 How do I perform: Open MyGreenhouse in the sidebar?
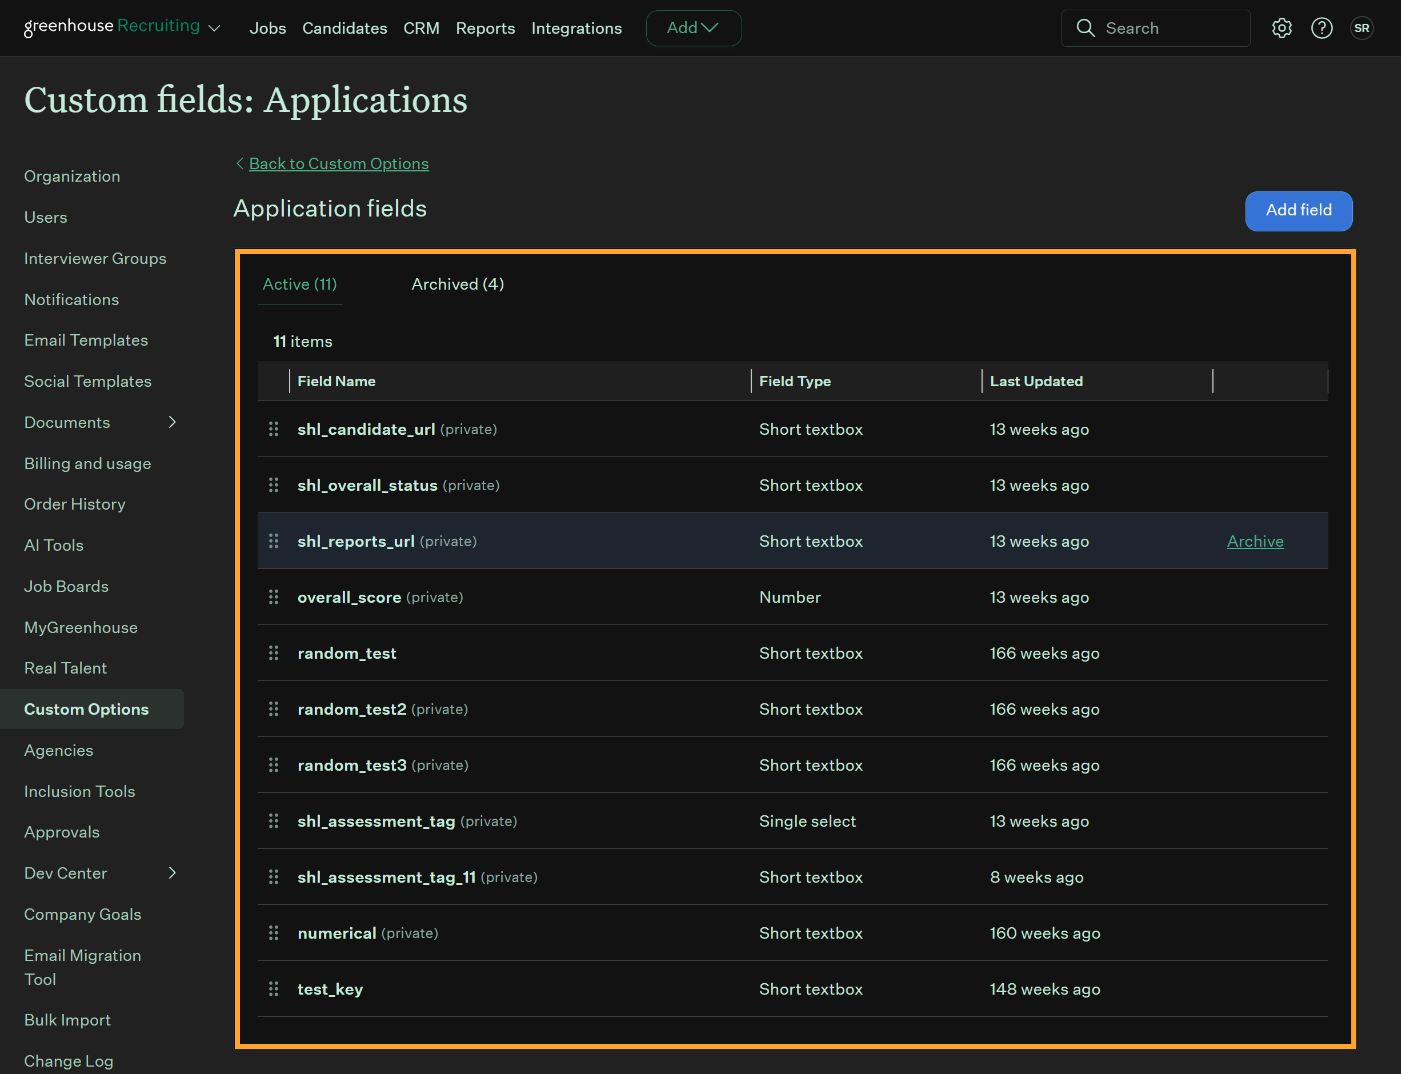tap(81, 627)
